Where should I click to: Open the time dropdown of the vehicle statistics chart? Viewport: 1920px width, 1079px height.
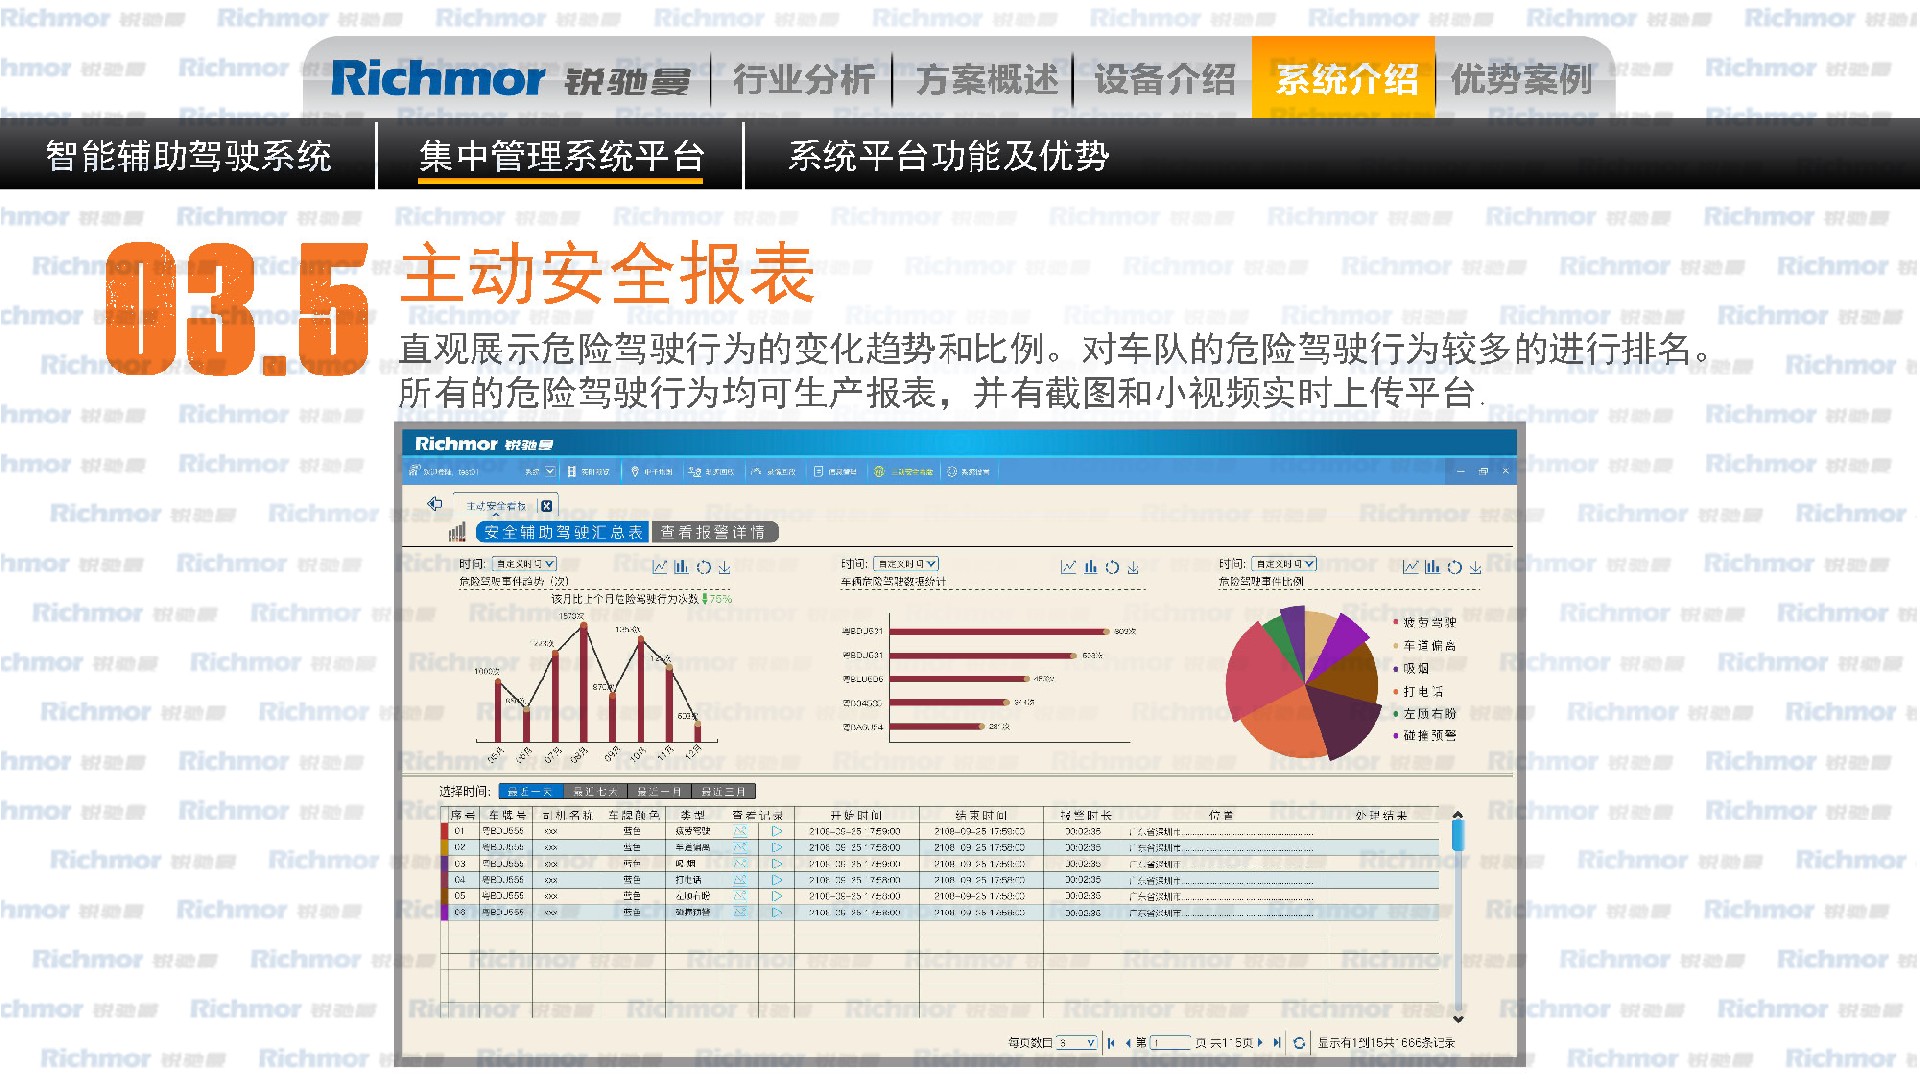pos(905,564)
